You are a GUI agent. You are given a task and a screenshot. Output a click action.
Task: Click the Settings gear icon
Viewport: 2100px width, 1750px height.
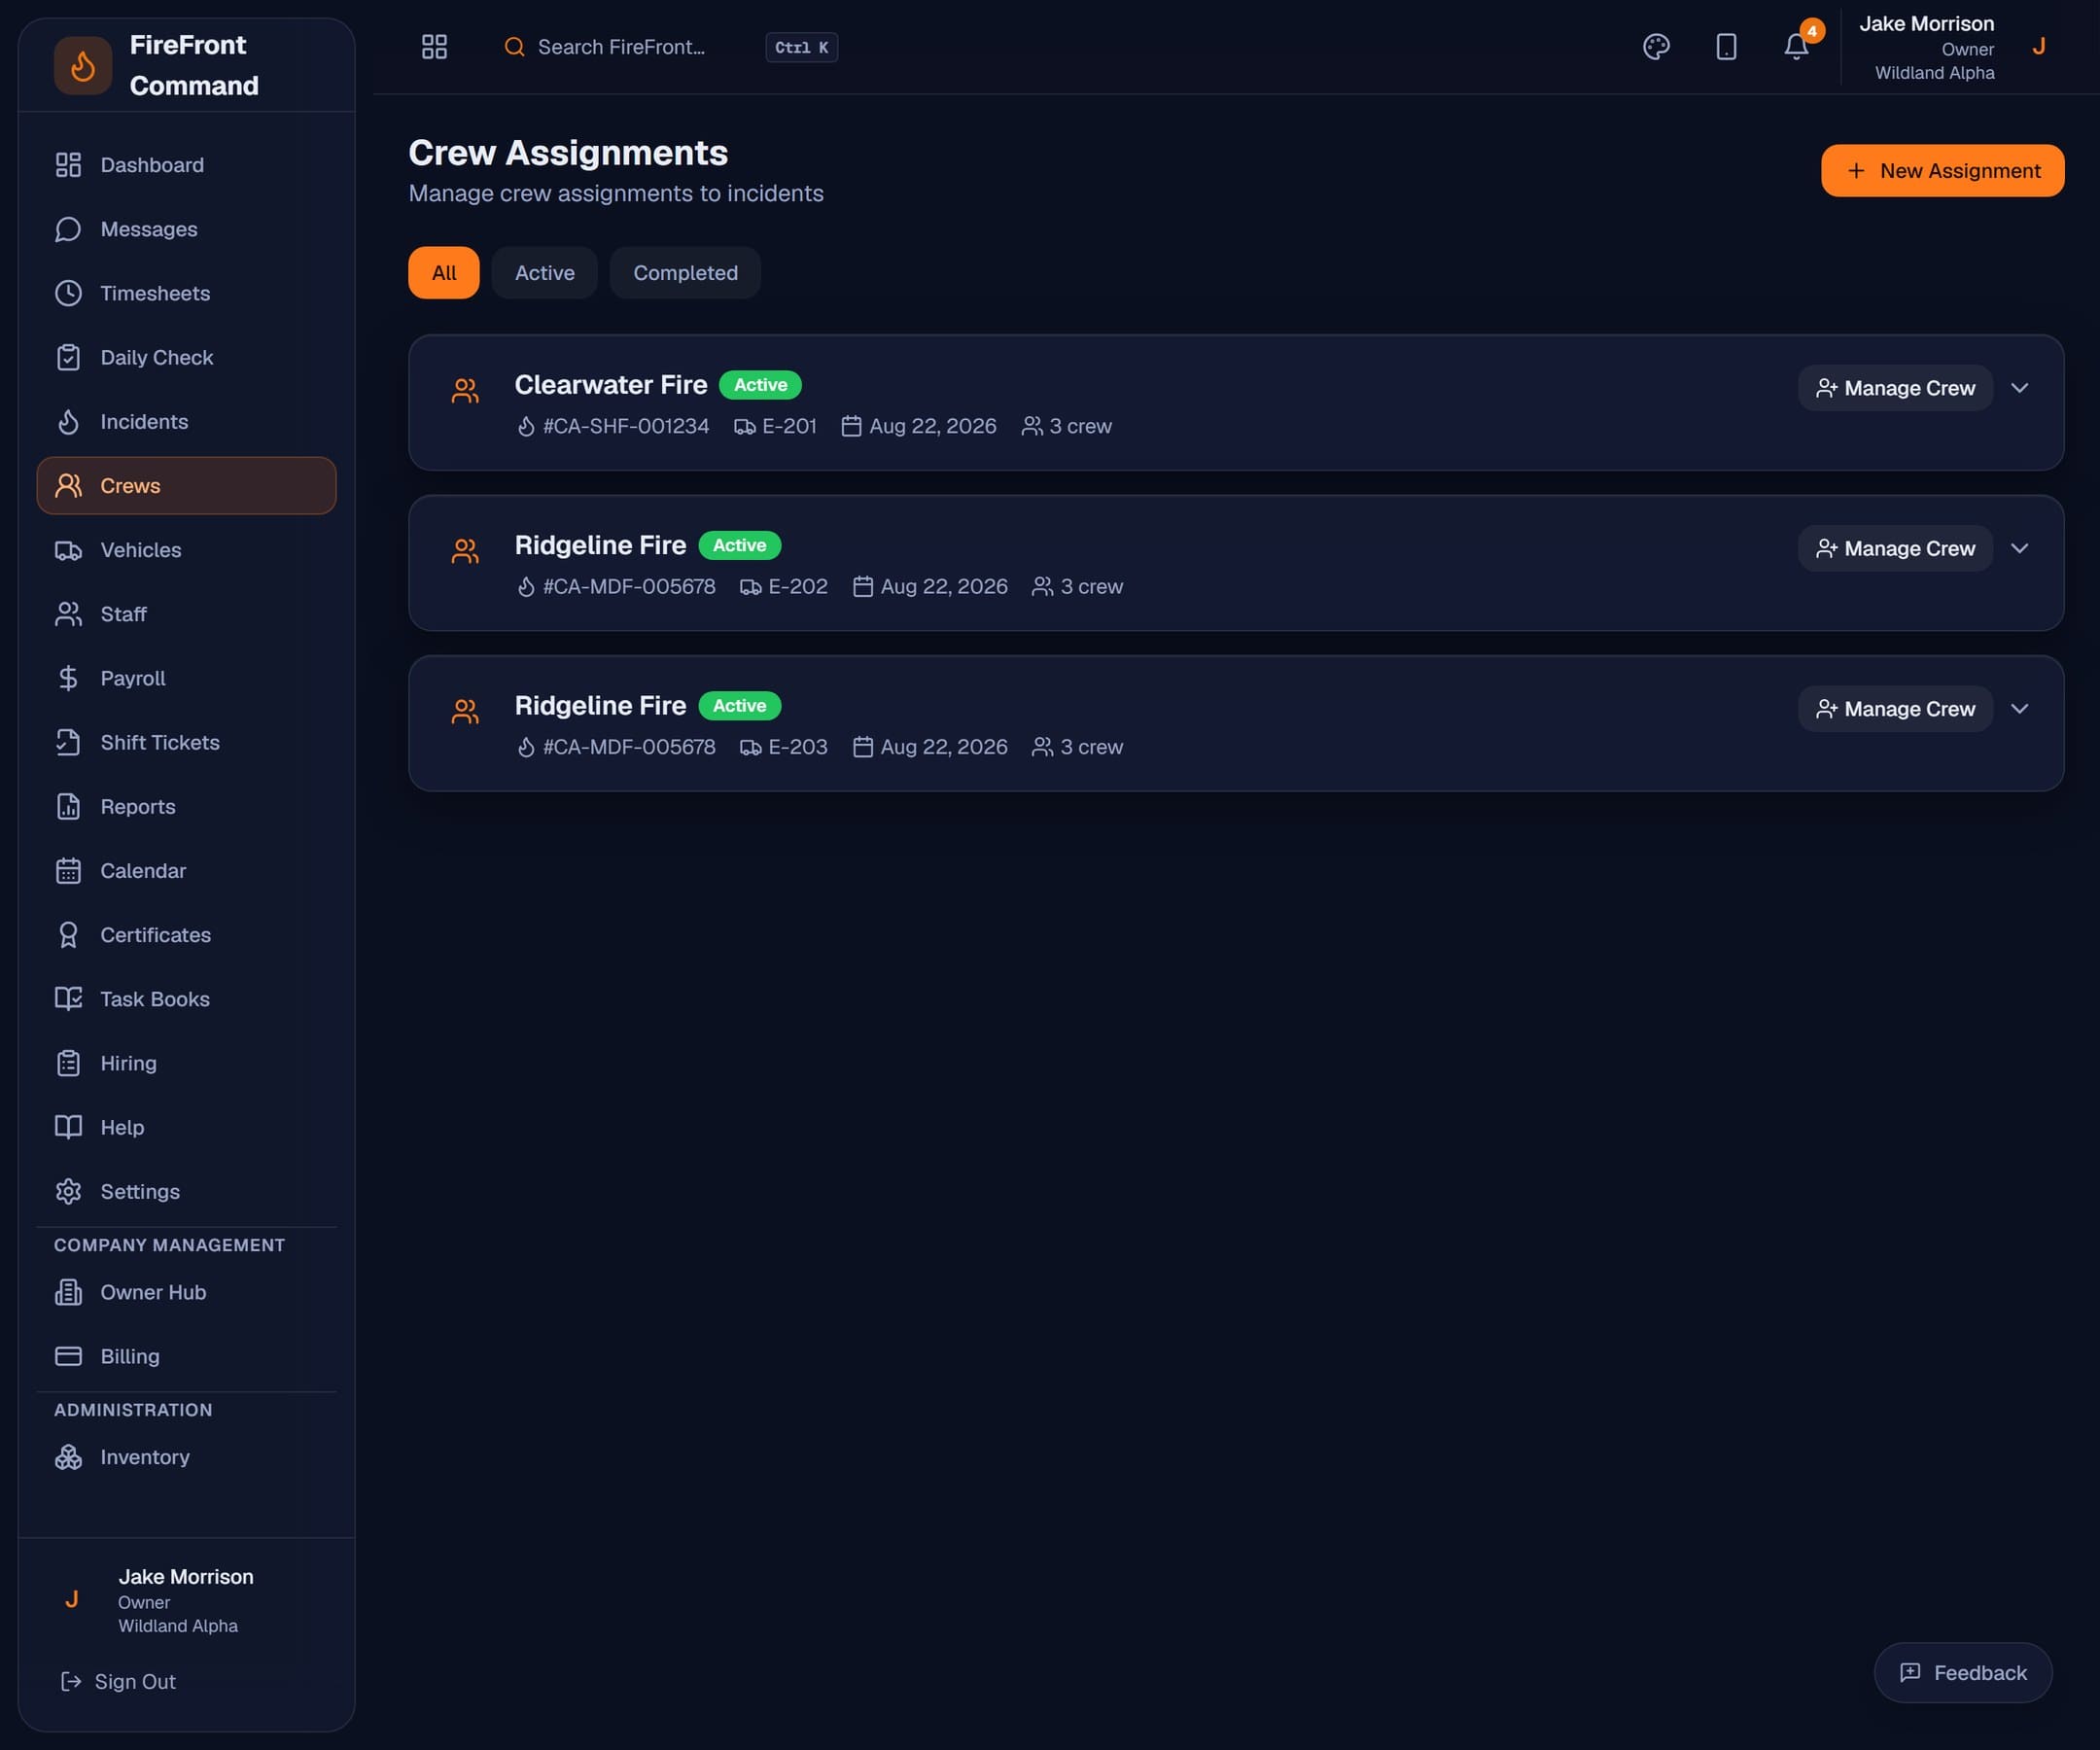[68, 1191]
